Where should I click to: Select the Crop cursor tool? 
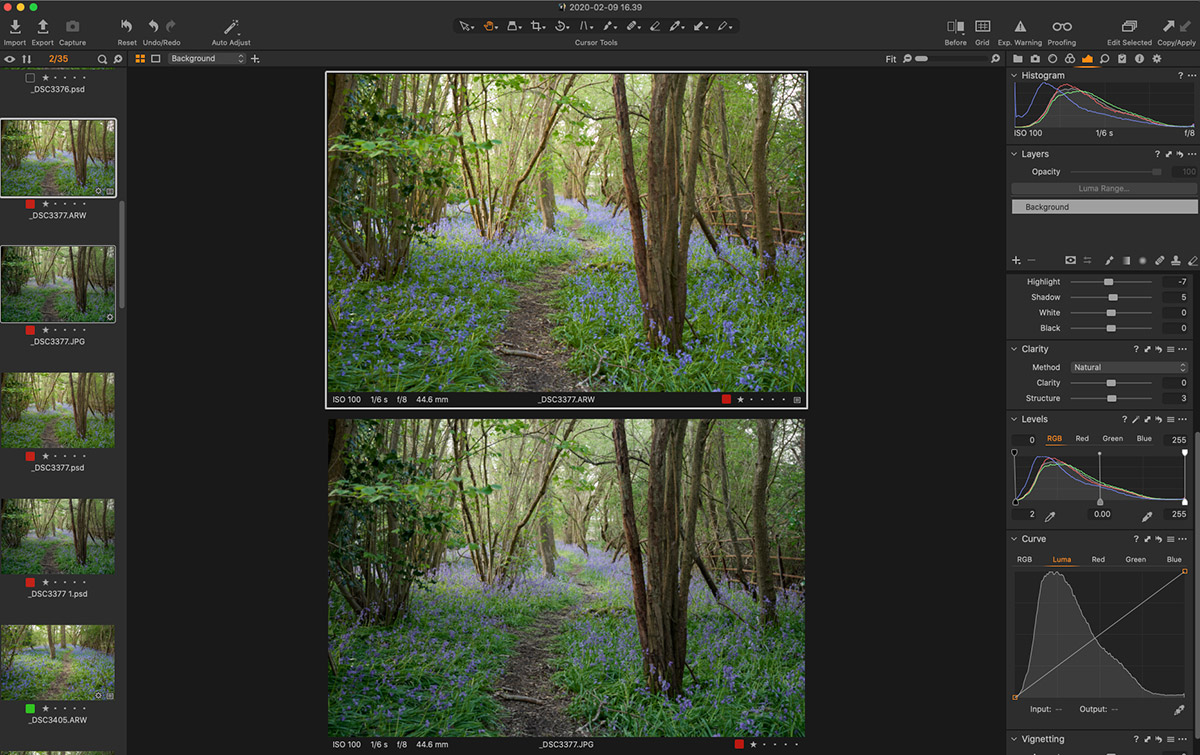click(536, 26)
